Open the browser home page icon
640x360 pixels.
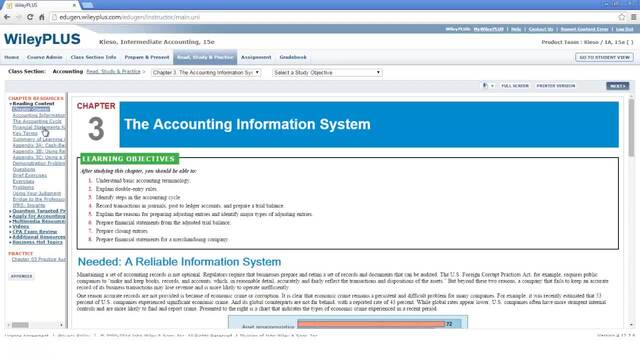coord(41,17)
